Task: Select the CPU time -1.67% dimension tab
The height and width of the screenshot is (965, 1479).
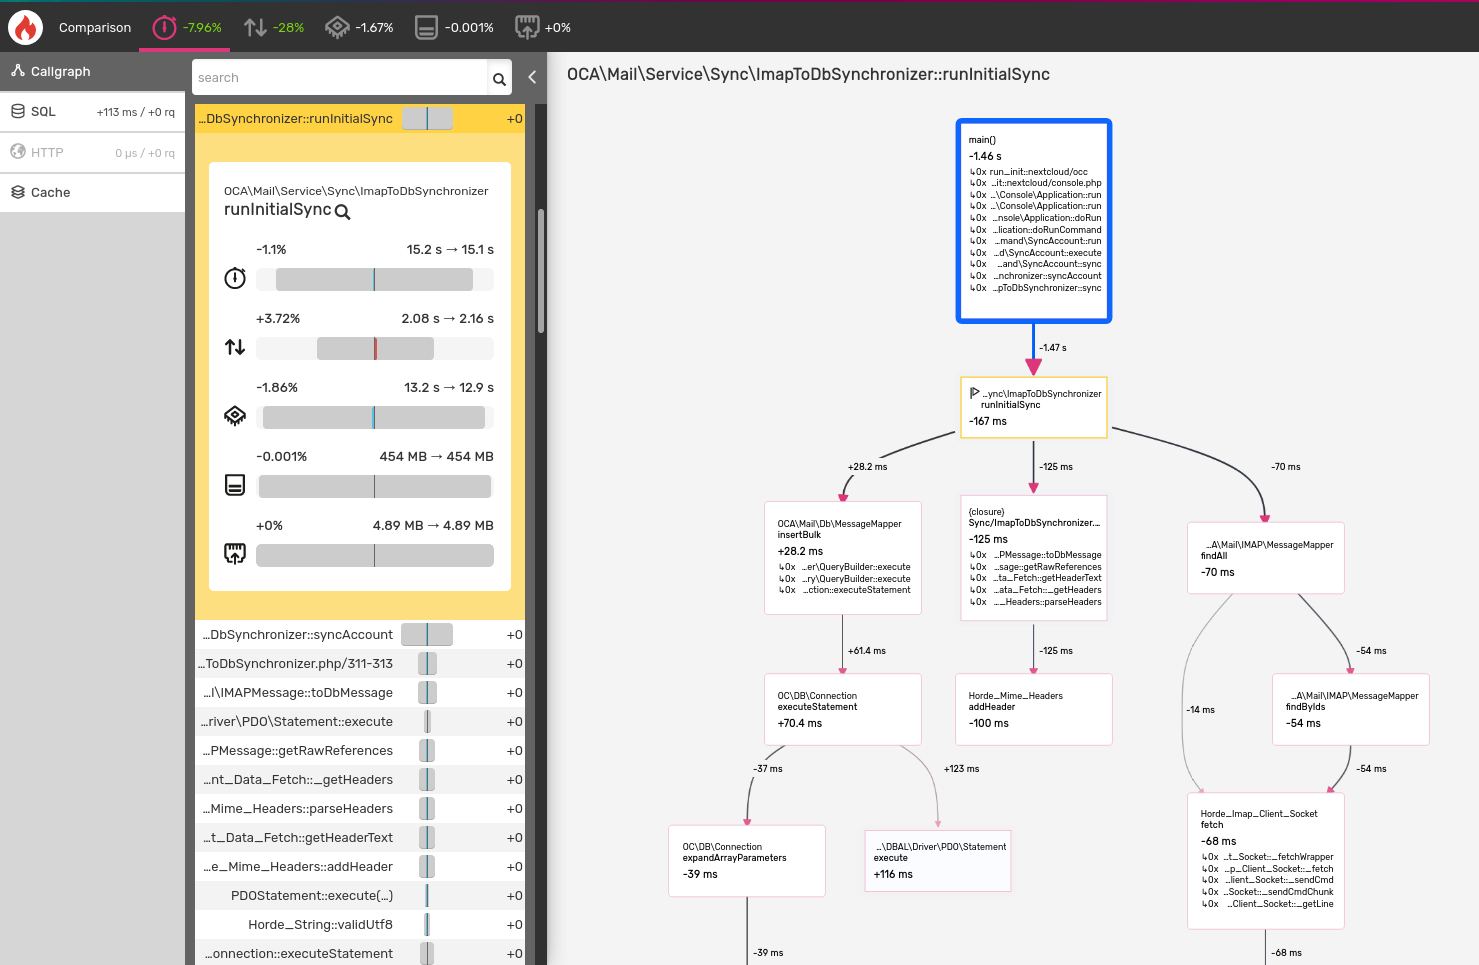Action: [360, 27]
